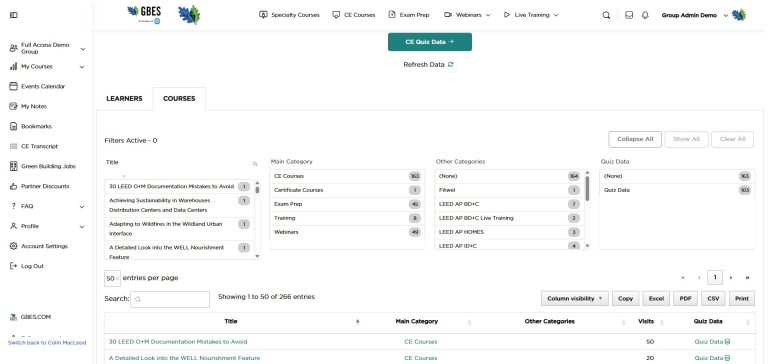This screenshot has width=768, height=364.
Task: Open the search magnifier in header
Action: tap(606, 15)
